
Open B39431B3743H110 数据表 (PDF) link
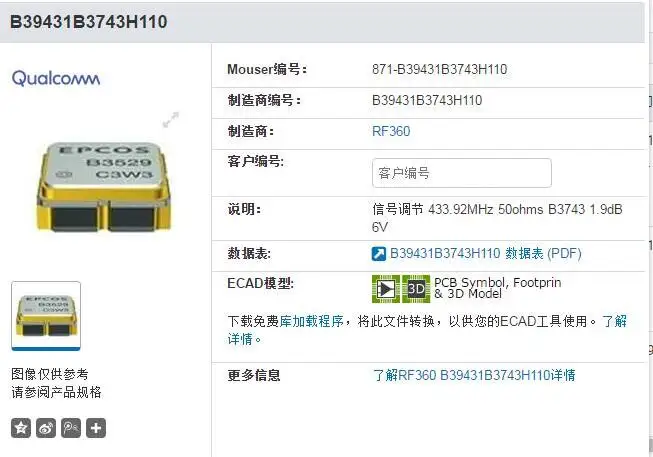click(486, 253)
